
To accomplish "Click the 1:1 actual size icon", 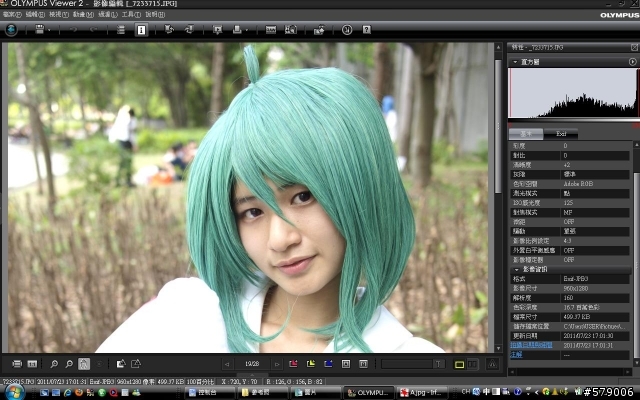I will pyautogui.click(x=32, y=364).
